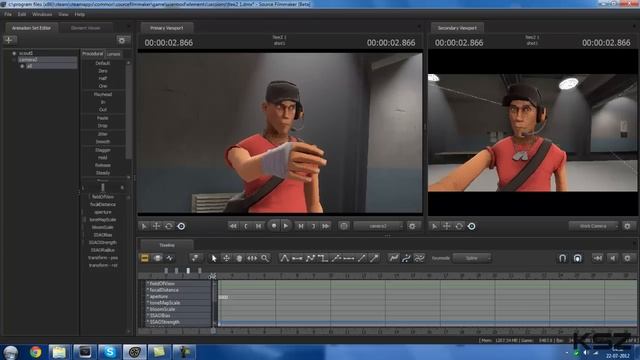The height and width of the screenshot is (360, 640).
Task: Mute audio with timeline speaker button
Action: tap(613, 258)
